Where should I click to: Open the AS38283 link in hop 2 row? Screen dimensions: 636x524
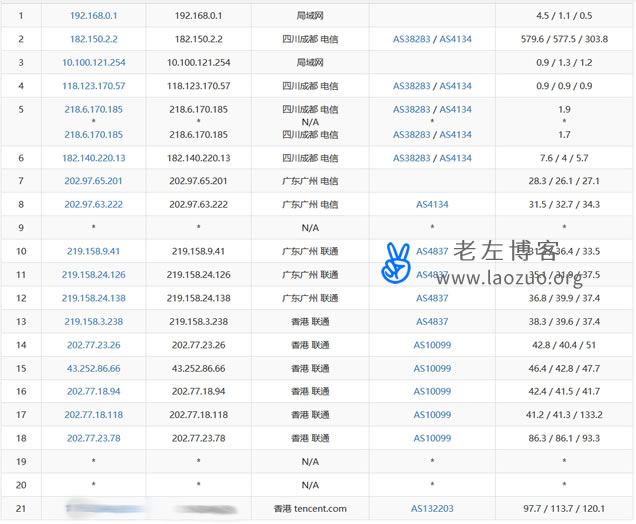[x=411, y=39]
